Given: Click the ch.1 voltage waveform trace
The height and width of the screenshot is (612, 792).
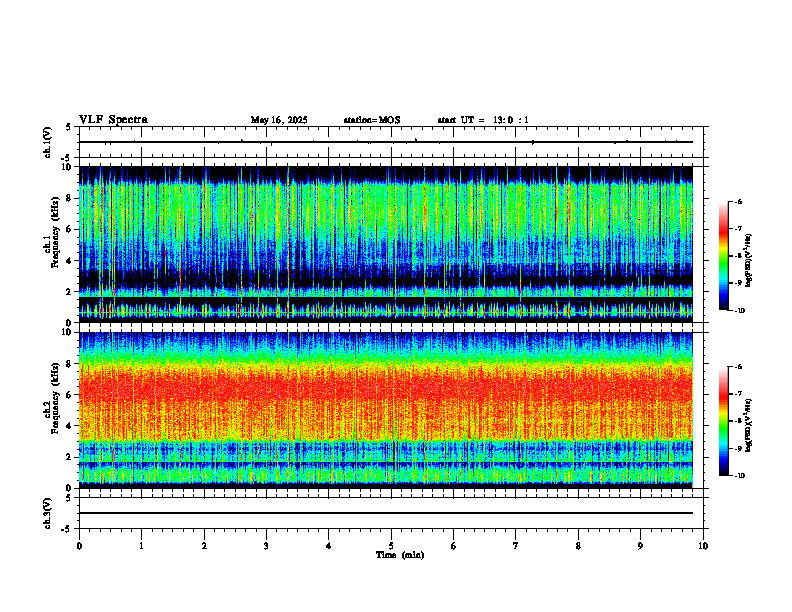Looking at the screenshot, I should coord(386,142).
